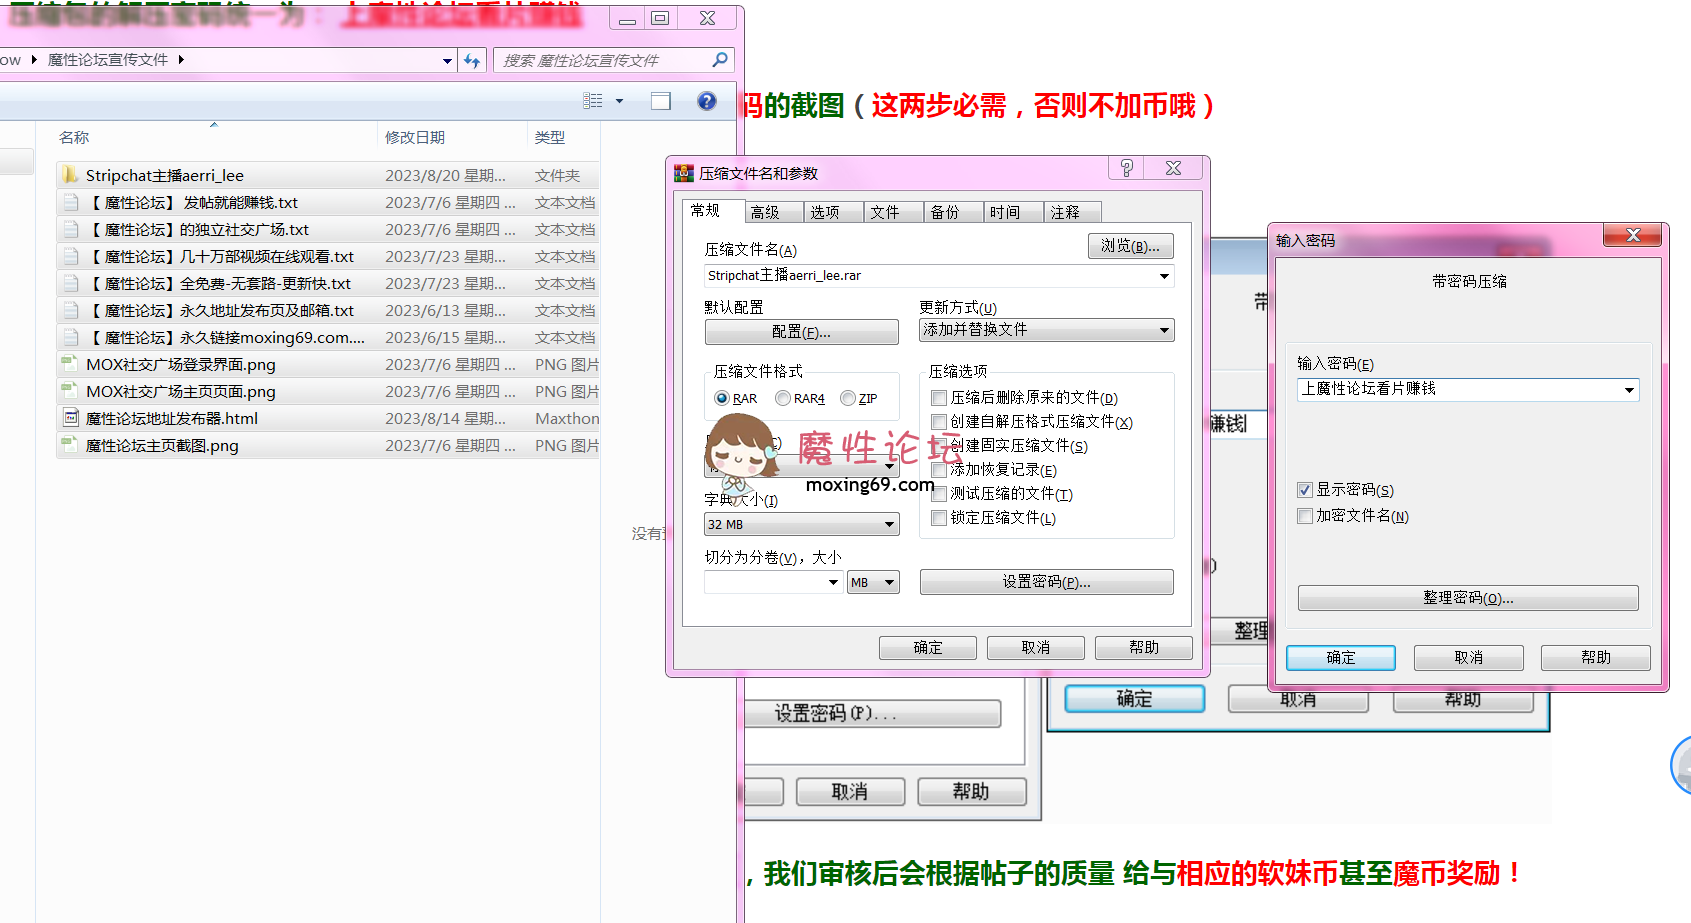Uncheck the 显示密码 checkbox
This screenshot has height=923, width=1691.
pyautogui.click(x=1305, y=489)
